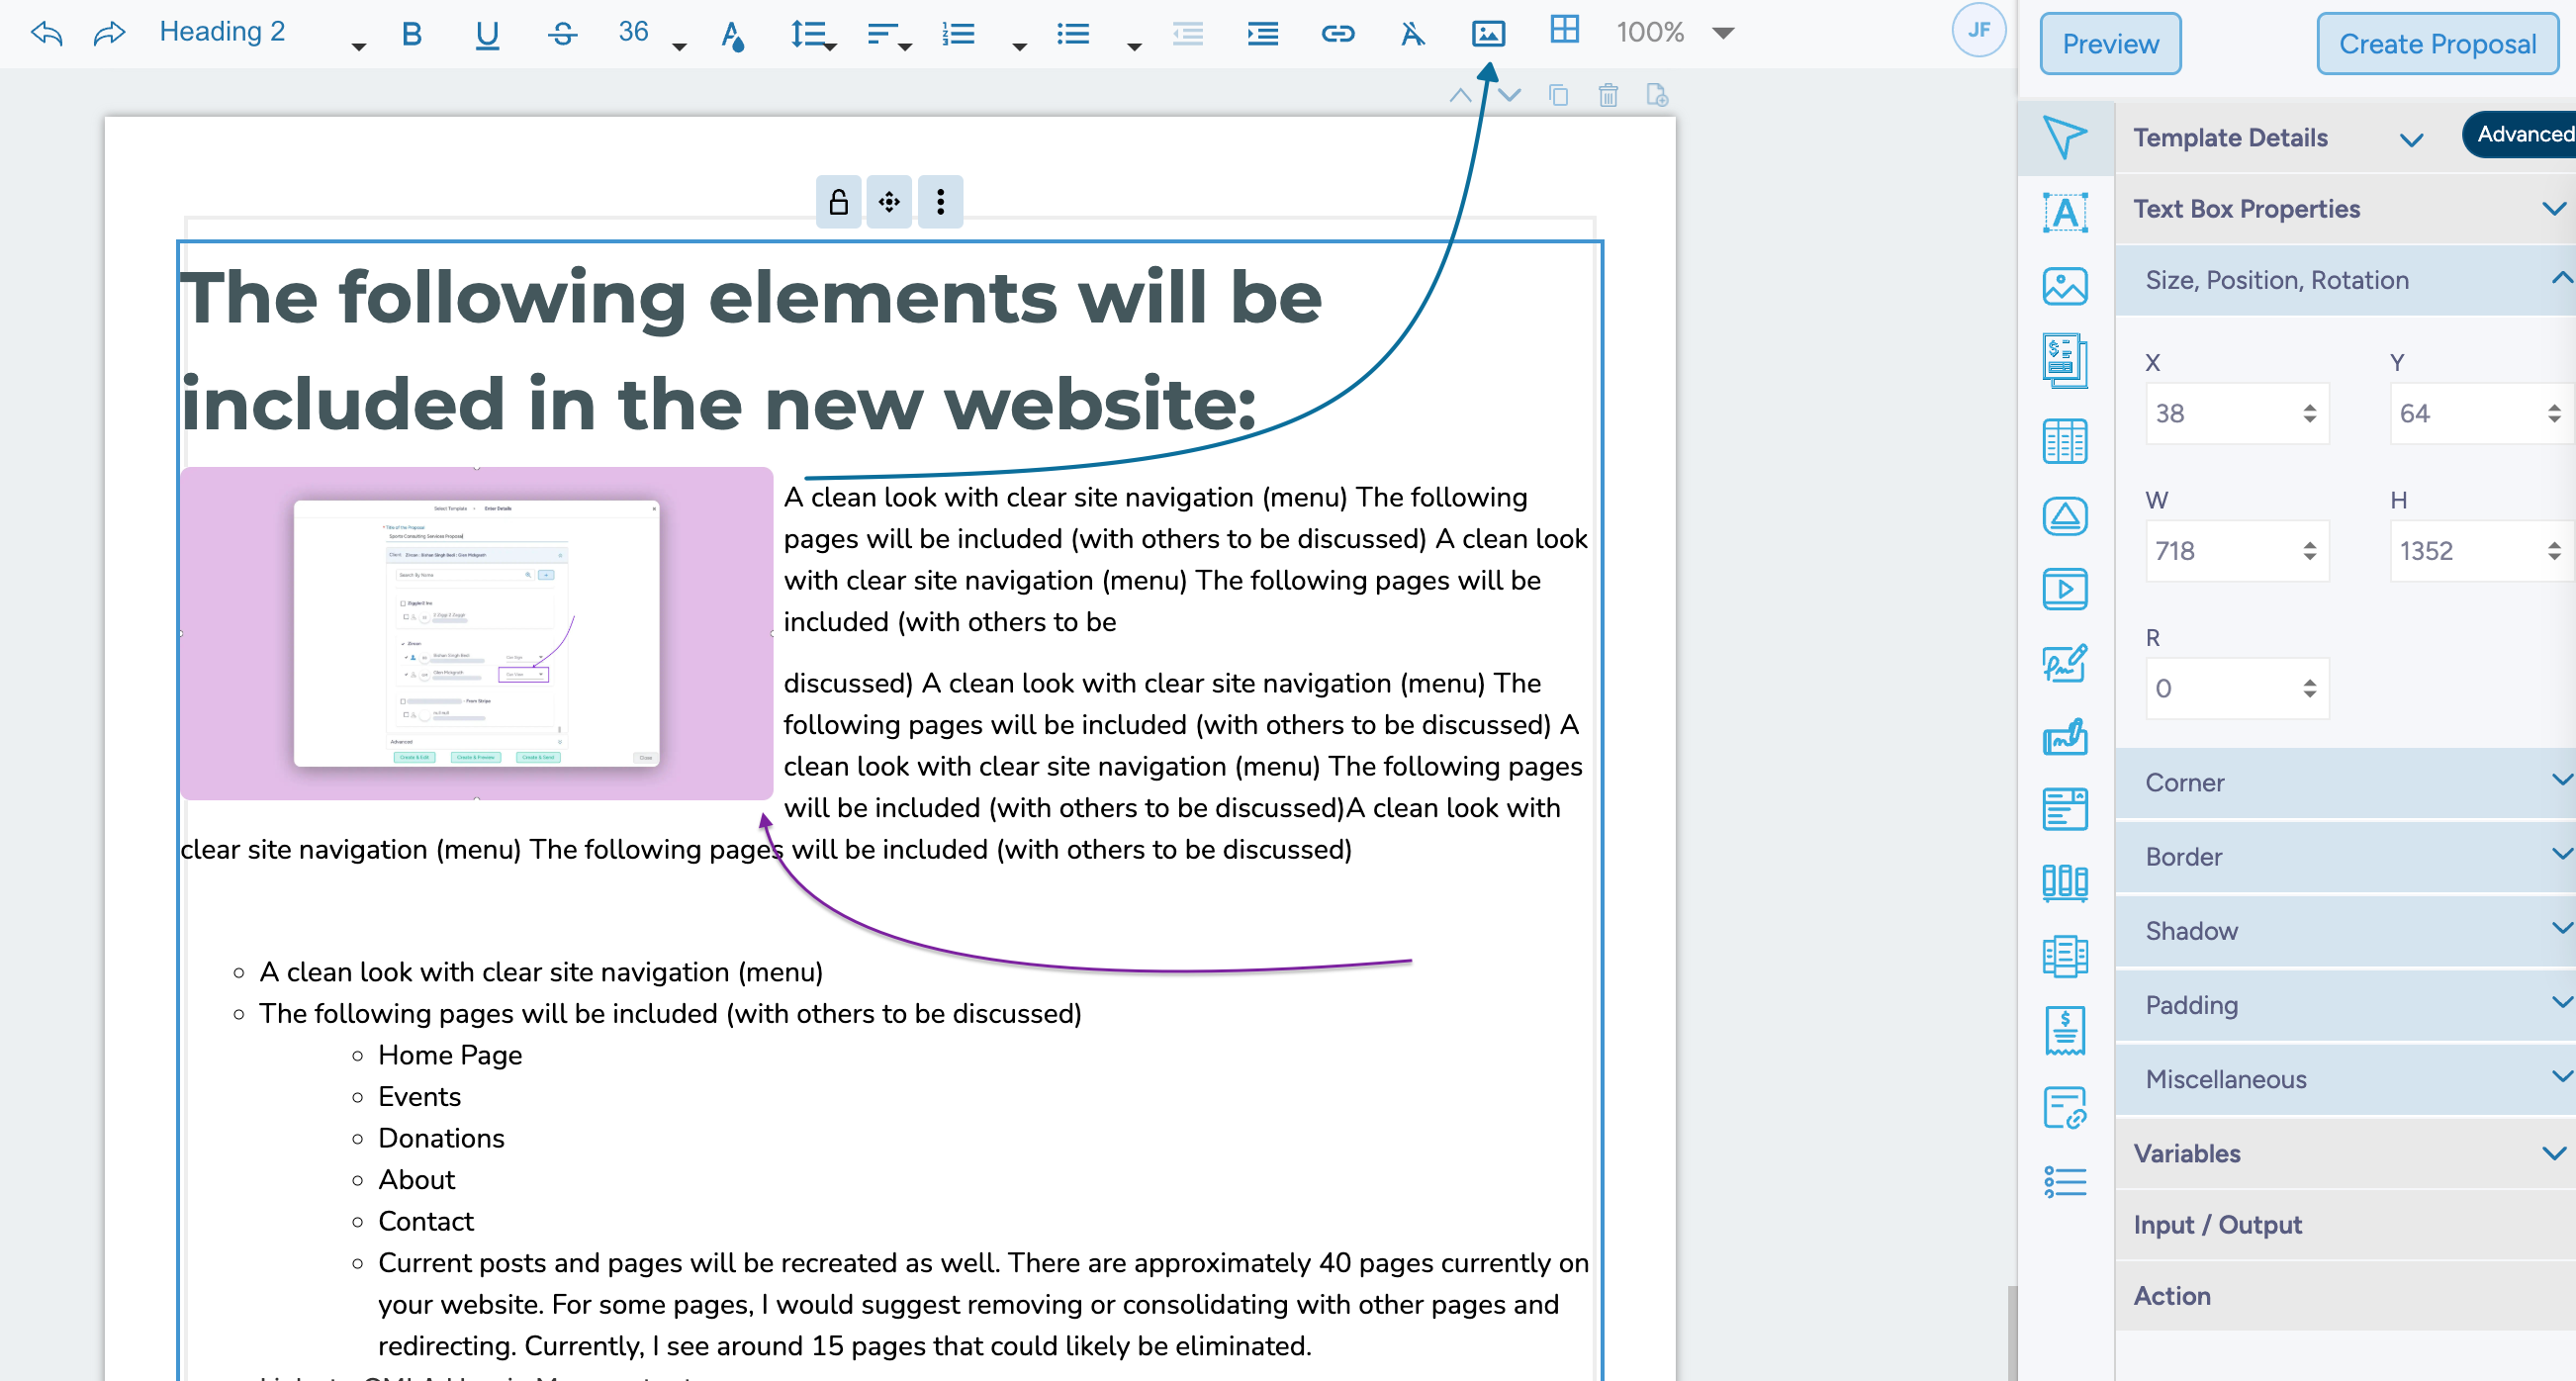Click the signature element sidebar icon

point(2064,662)
